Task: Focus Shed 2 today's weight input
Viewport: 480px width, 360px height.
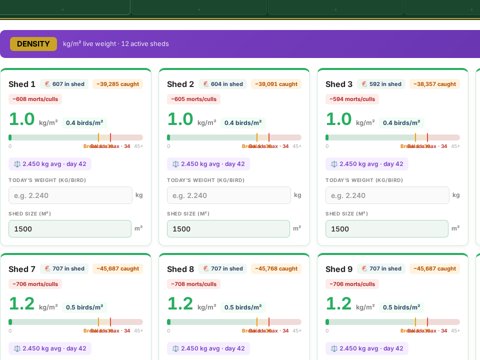Action: 229,195
